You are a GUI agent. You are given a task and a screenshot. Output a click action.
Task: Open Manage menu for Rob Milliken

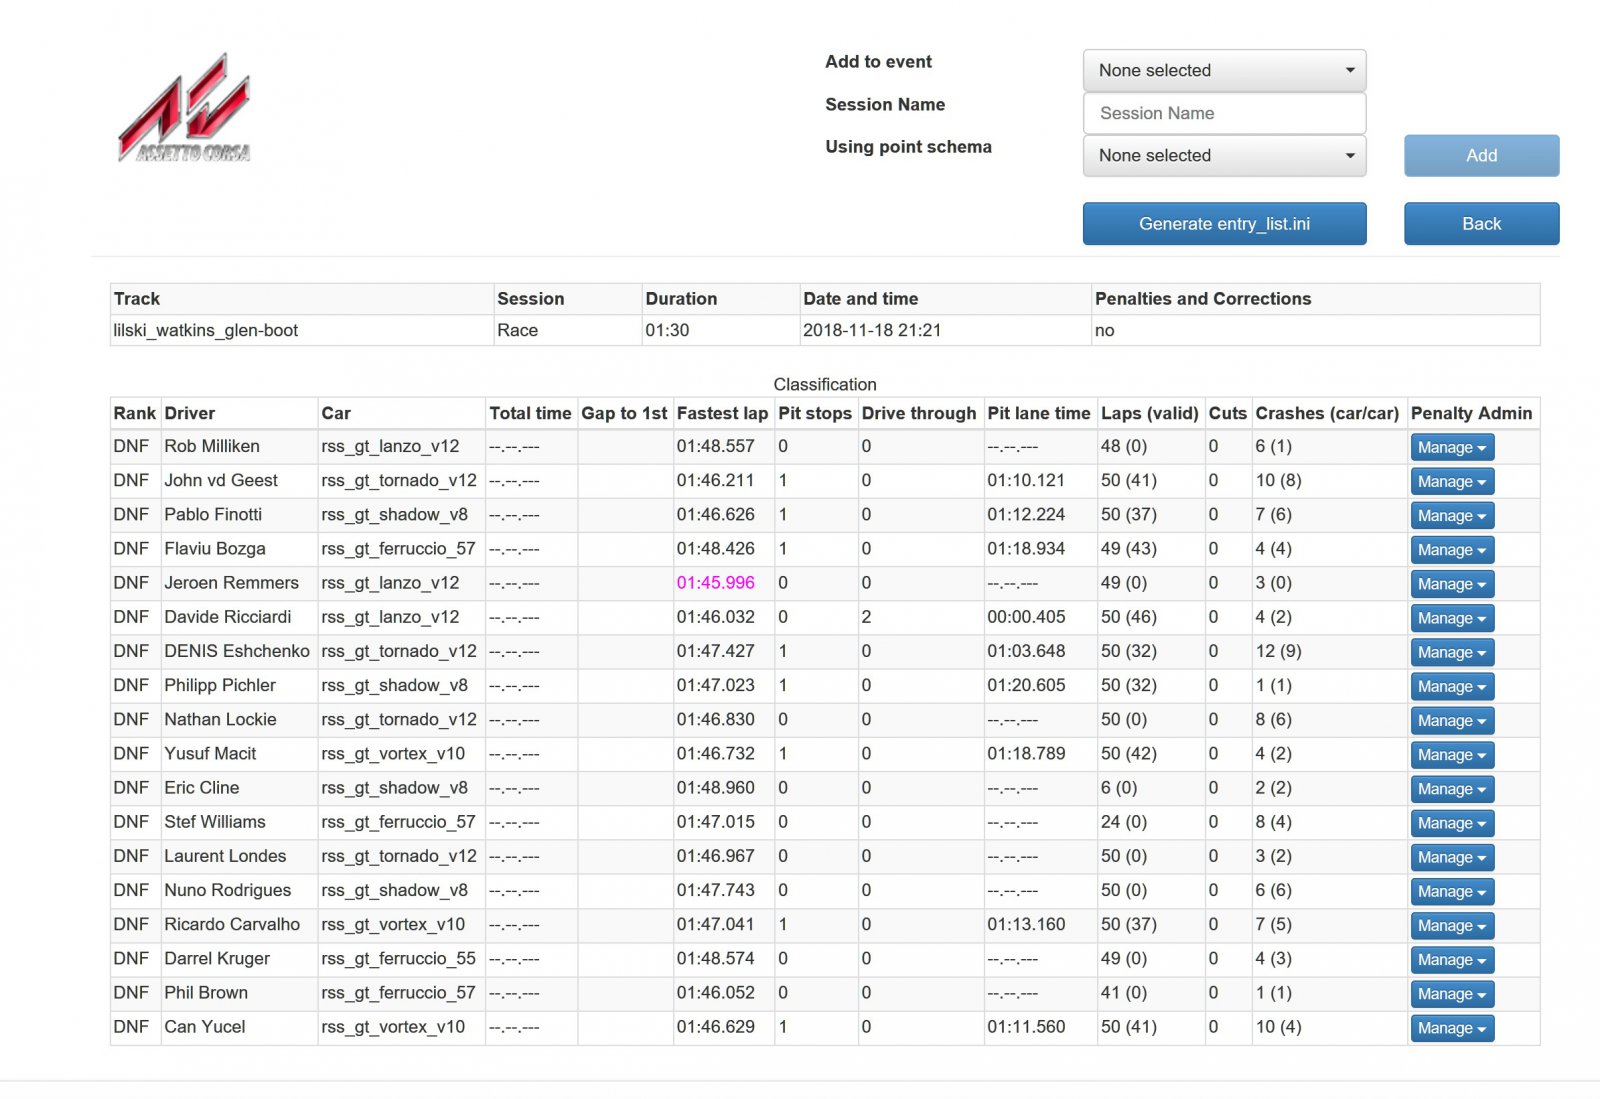[1451, 448]
